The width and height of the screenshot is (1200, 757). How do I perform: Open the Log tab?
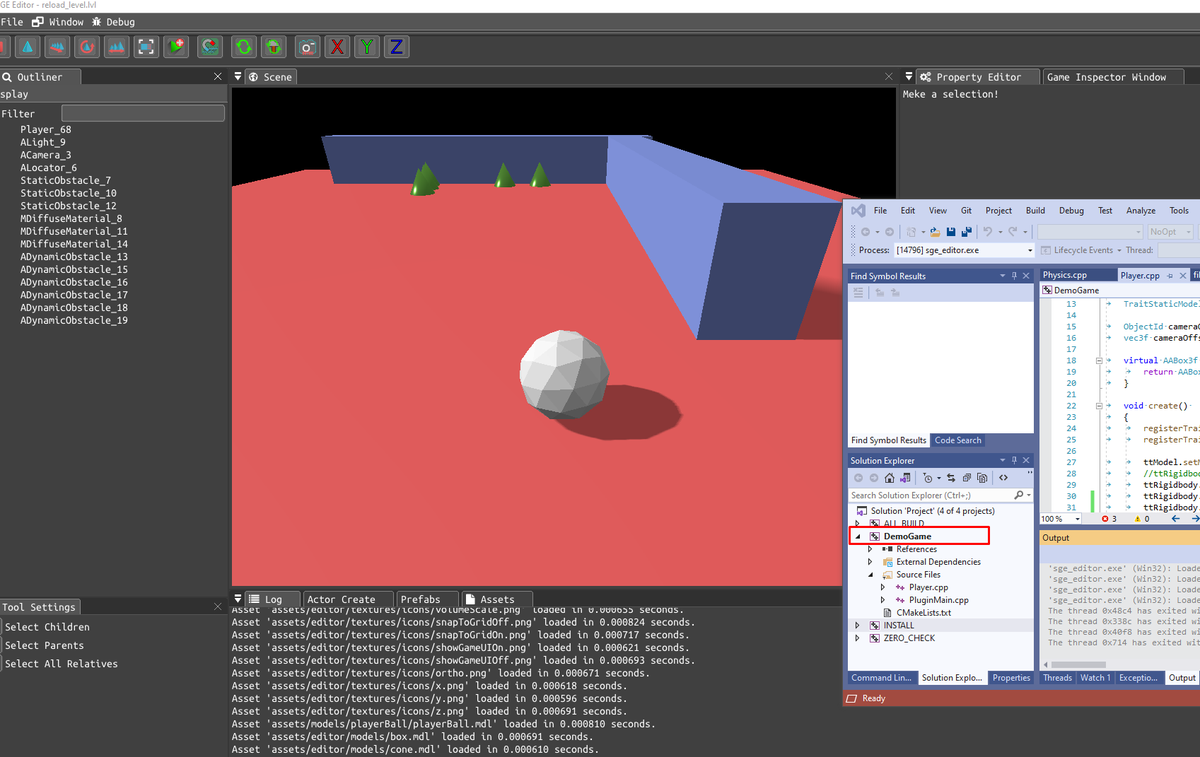[273, 600]
